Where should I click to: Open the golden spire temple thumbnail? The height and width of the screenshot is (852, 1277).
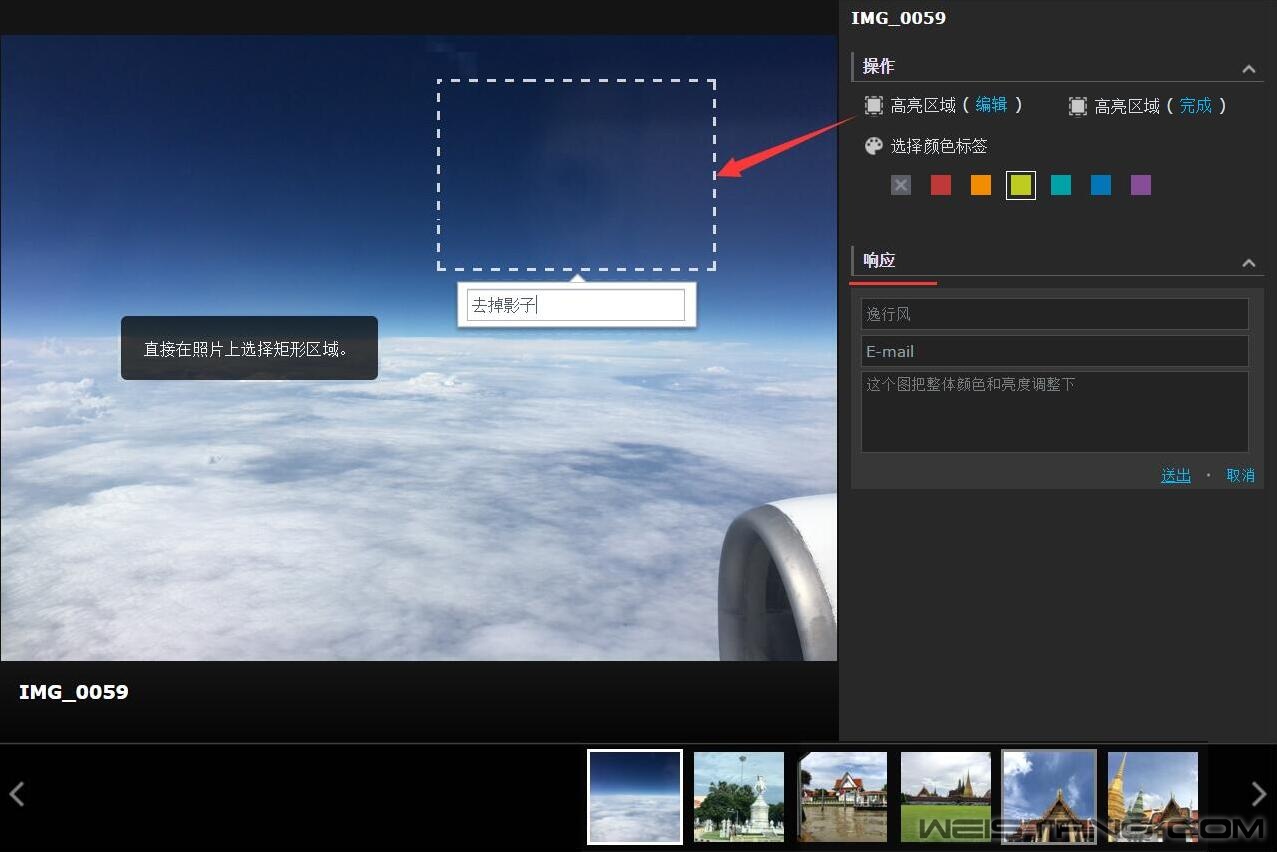pyautogui.click(x=1153, y=797)
